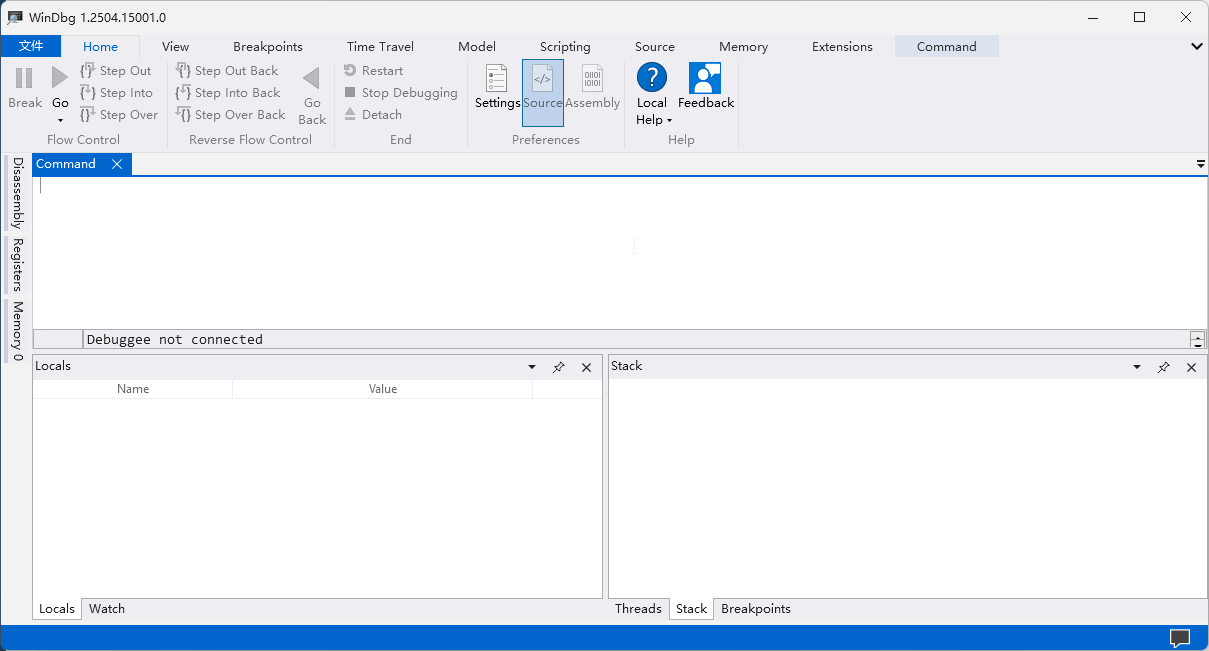The height and width of the screenshot is (651, 1209).
Task: Close the Command window tab
Action: click(x=117, y=164)
